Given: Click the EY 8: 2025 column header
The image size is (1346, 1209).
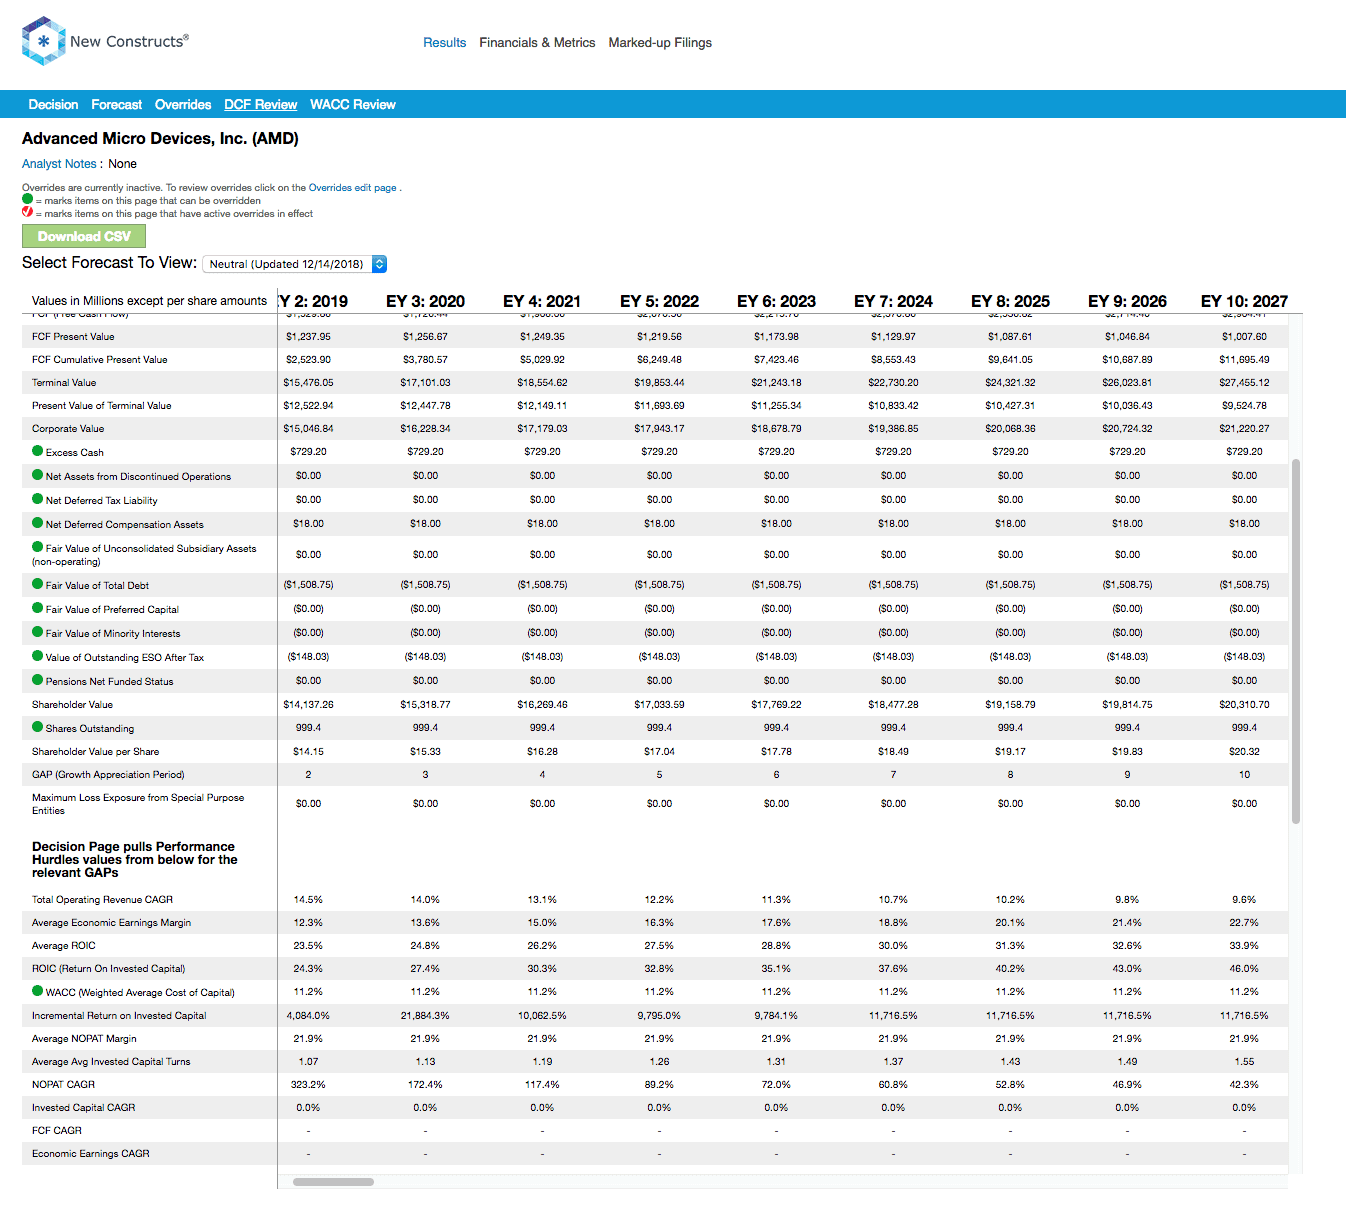Looking at the screenshot, I should click(1010, 301).
